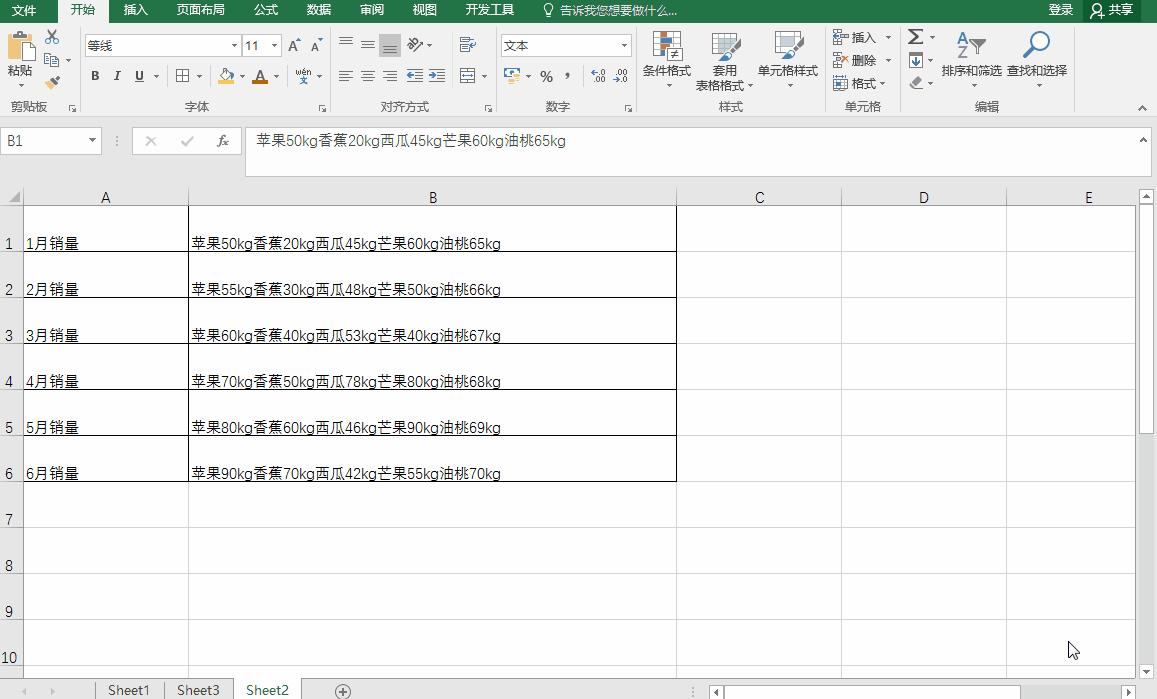The height and width of the screenshot is (699, 1157).
Task: Toggle underline formatting
Action: 138,75
